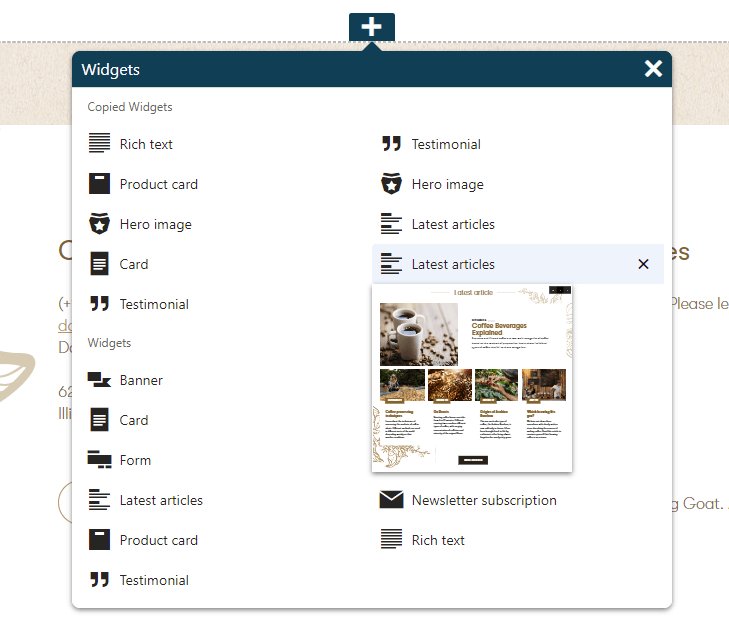The image size is (729, 621).
Task: Click the Testimonial quote icon in the left copied column
Action: coord(99,304)
